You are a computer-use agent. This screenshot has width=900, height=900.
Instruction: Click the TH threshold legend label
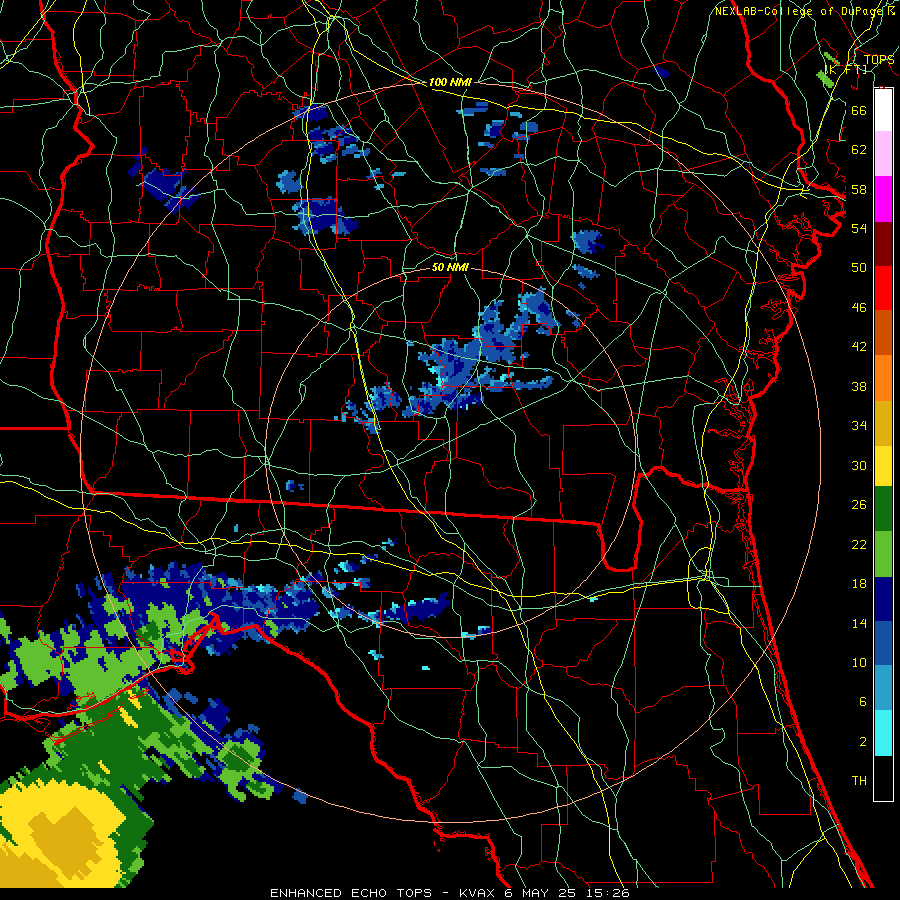[859, 781]
